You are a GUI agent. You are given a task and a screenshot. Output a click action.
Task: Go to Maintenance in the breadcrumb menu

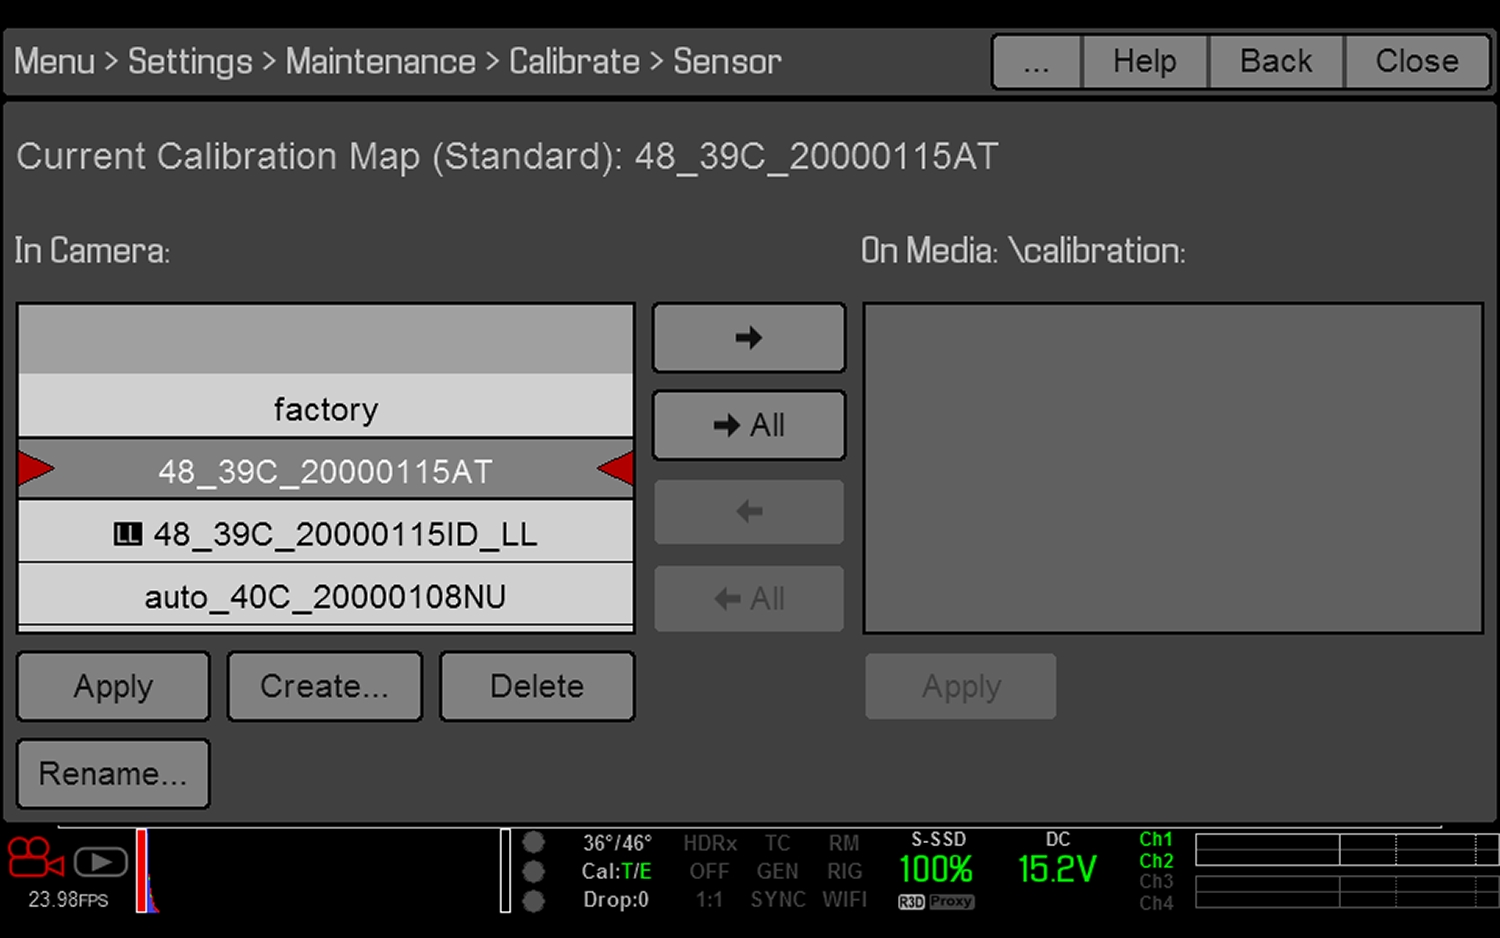[380, 61]
